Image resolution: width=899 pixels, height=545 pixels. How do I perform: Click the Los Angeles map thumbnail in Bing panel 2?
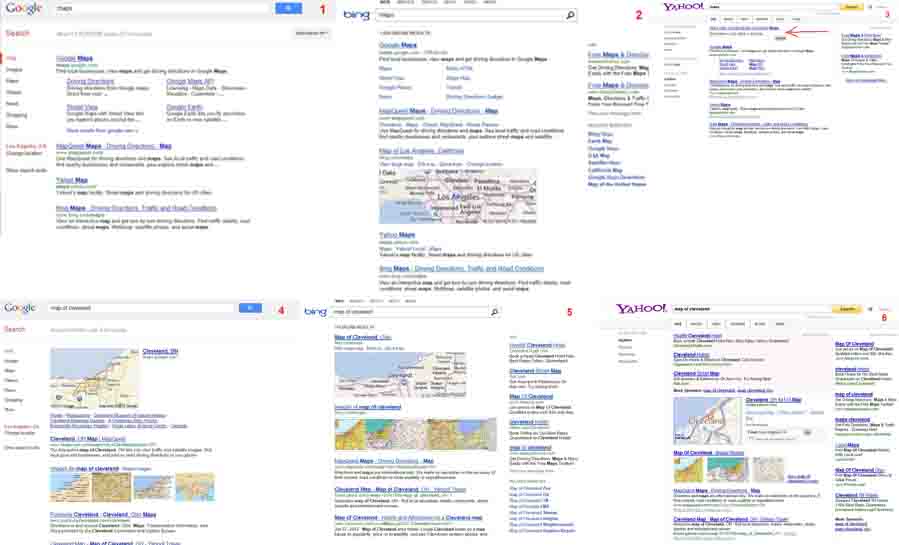click(x=458, y=195)
